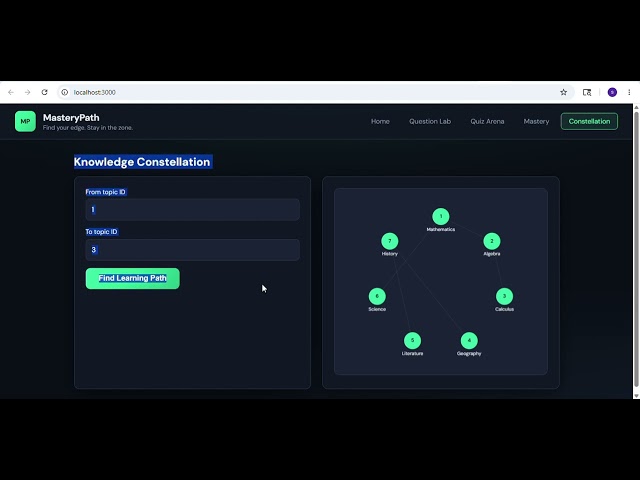Click the 'From topic ID' label

pos(105,192)
